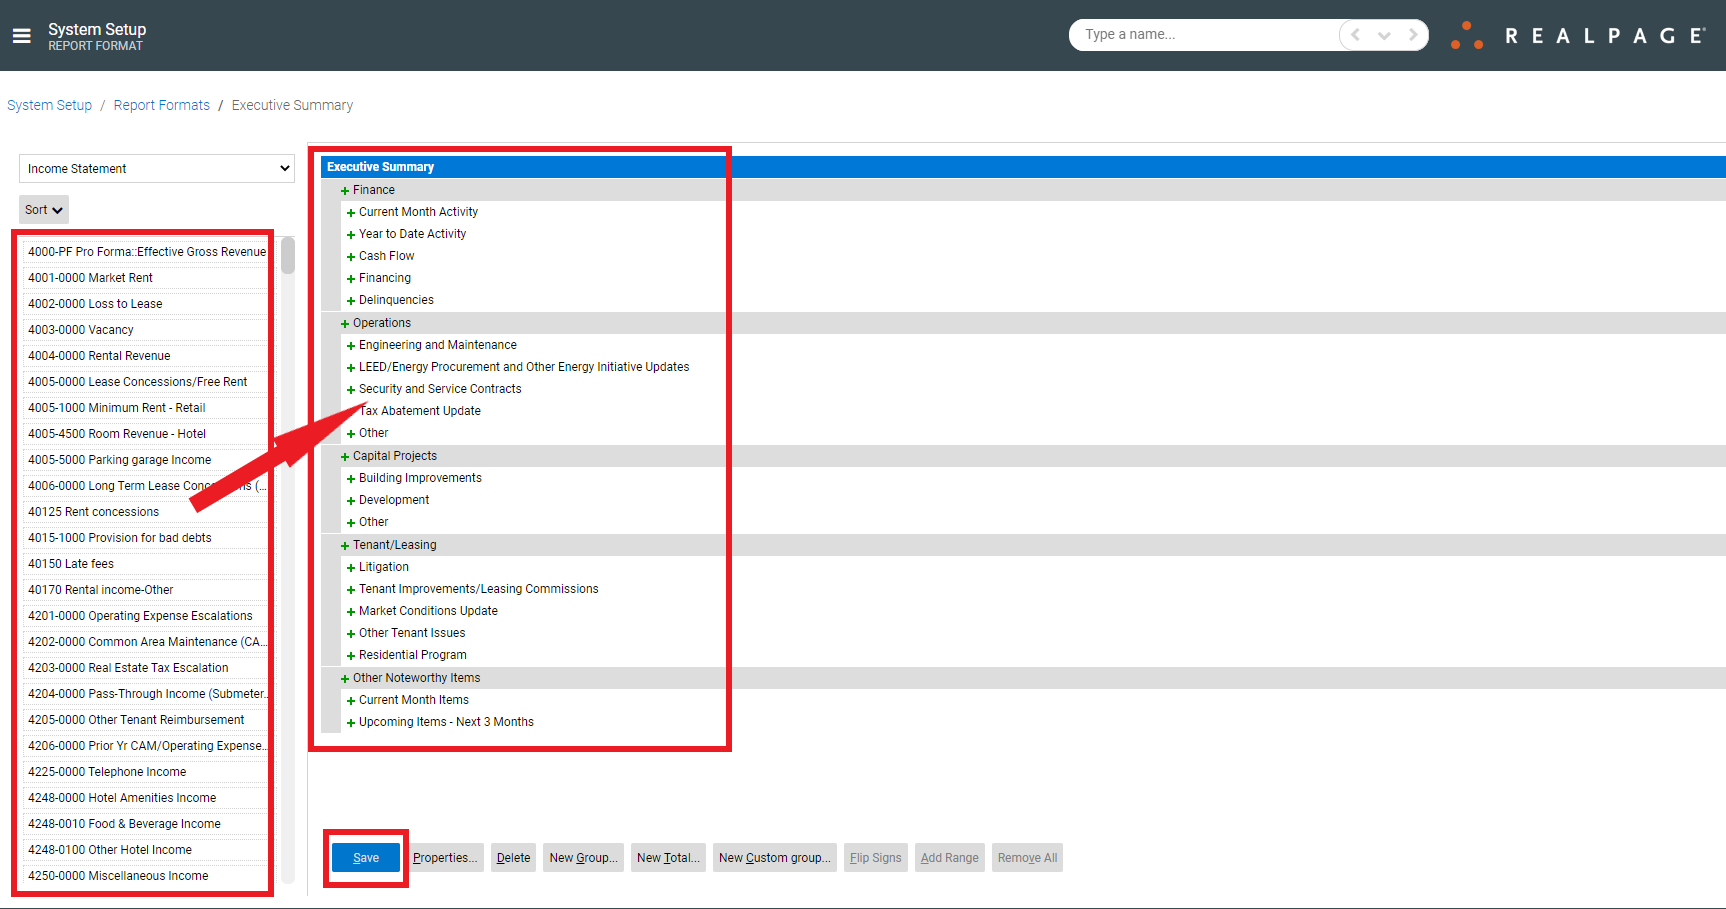The width and height of the screenshot is (1726, 909).
Task: Click the RealPage logo
Action: coord(1578,35)
